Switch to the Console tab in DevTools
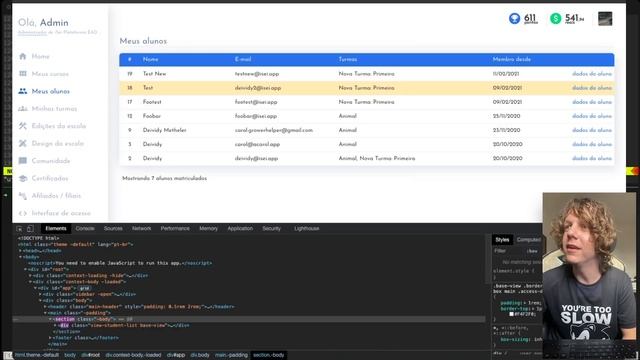The width and height of the screenshot is (640, 360). click(x=85, y=229)
